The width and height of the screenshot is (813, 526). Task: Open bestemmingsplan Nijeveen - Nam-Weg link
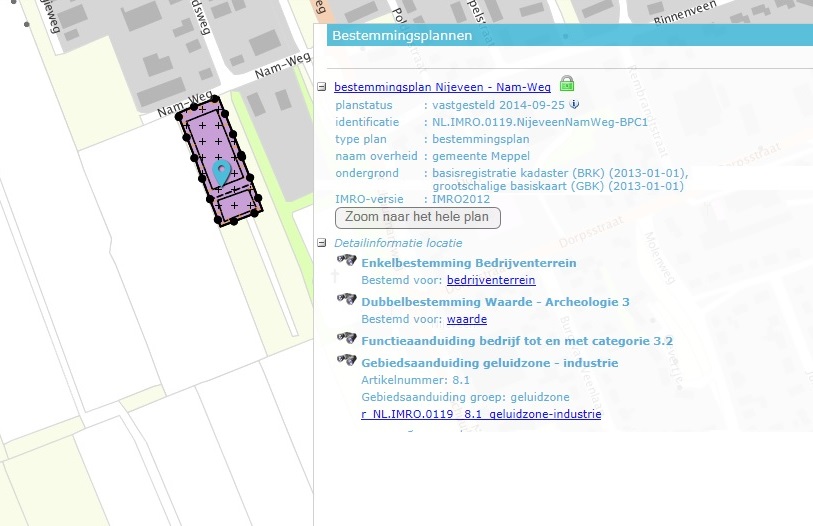(441, 88)
